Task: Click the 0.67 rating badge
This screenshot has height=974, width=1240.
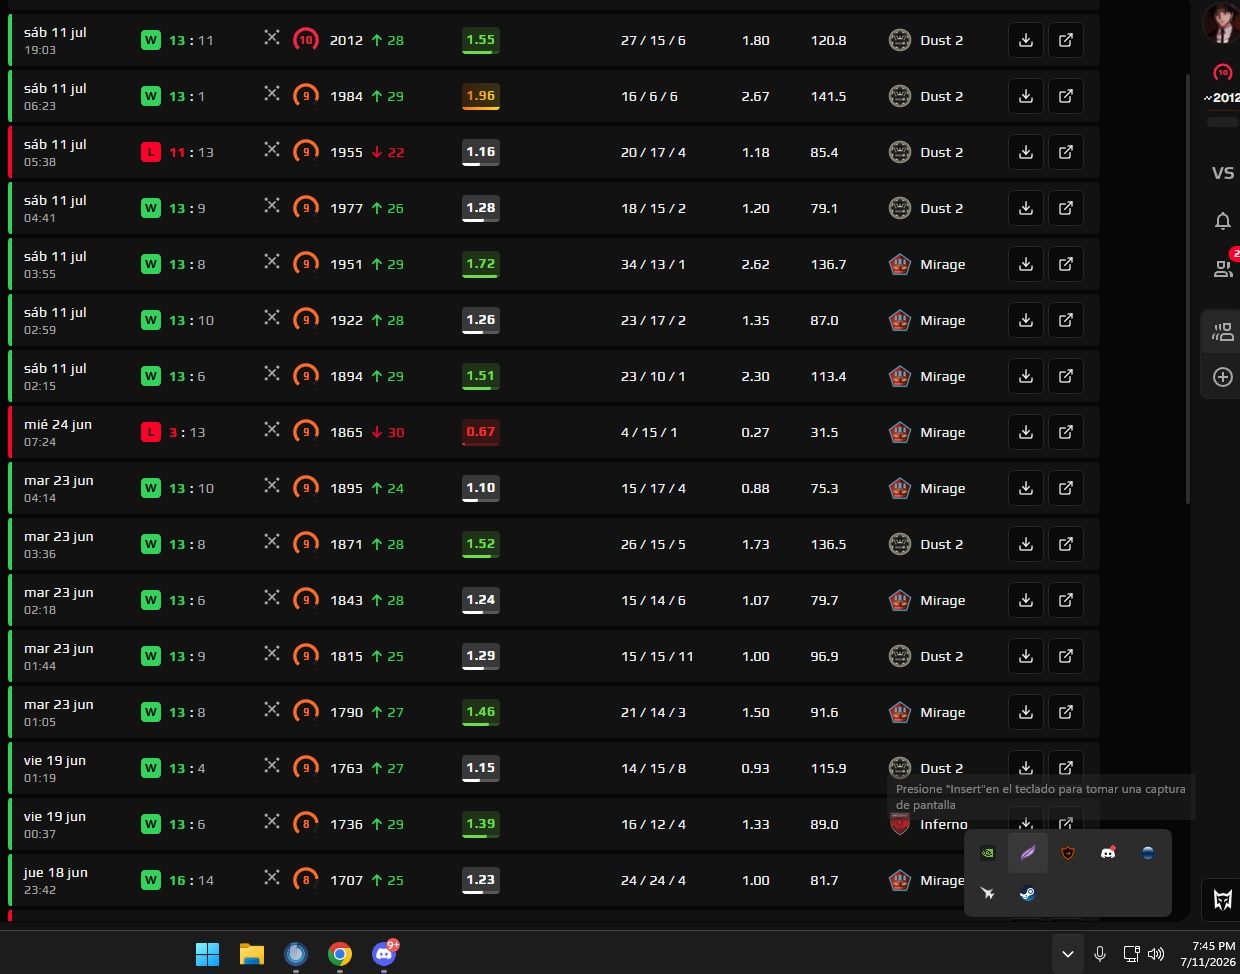Action: [x=480, y=432]
